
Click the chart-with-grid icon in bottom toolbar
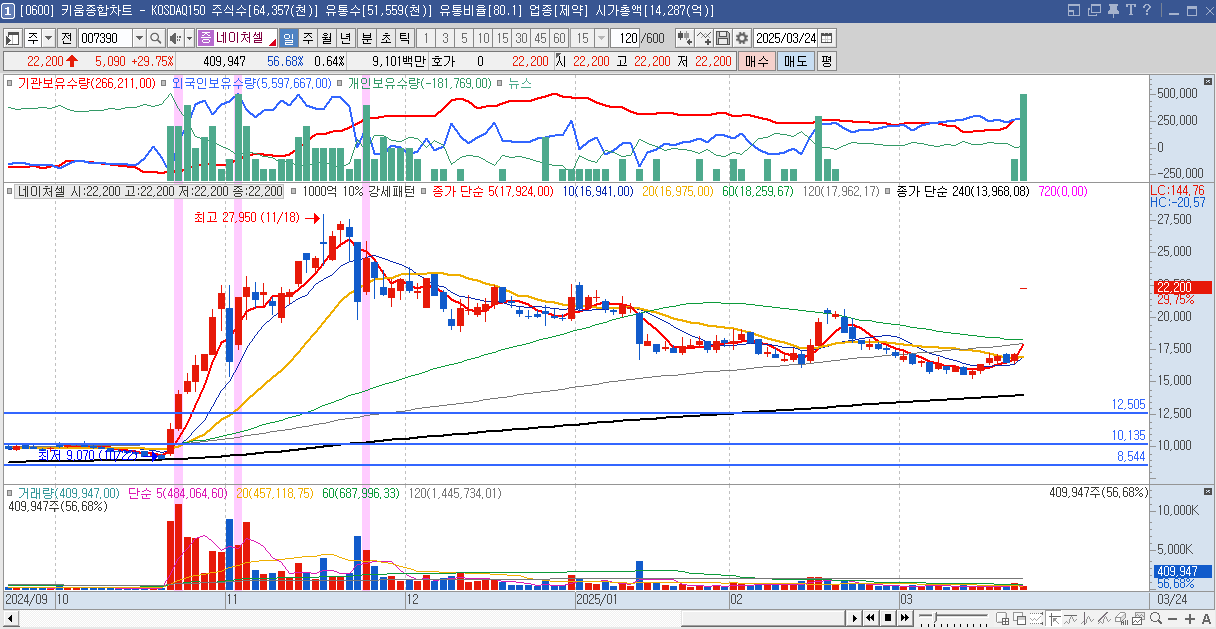point(1003,619)
